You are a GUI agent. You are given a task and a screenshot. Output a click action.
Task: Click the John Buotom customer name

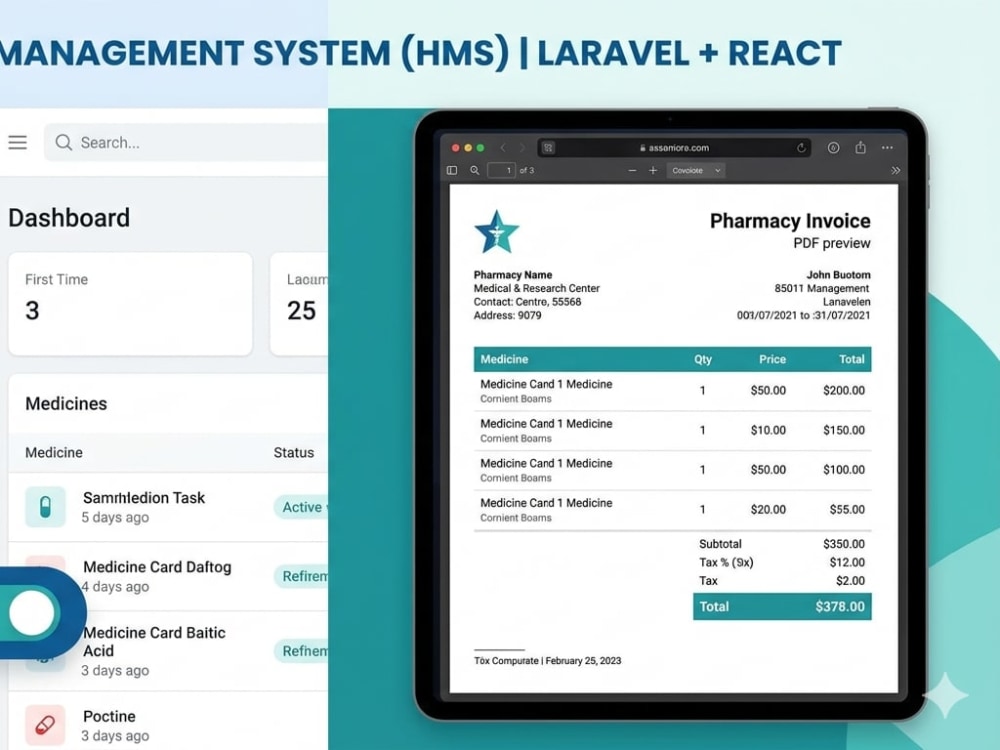click(x=838, y=275)
